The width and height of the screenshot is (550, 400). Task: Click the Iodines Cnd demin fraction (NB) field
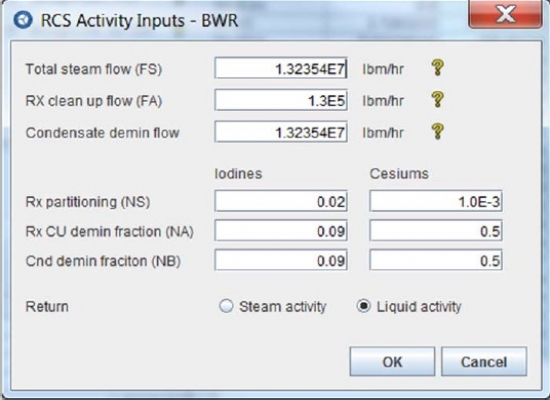281,260
